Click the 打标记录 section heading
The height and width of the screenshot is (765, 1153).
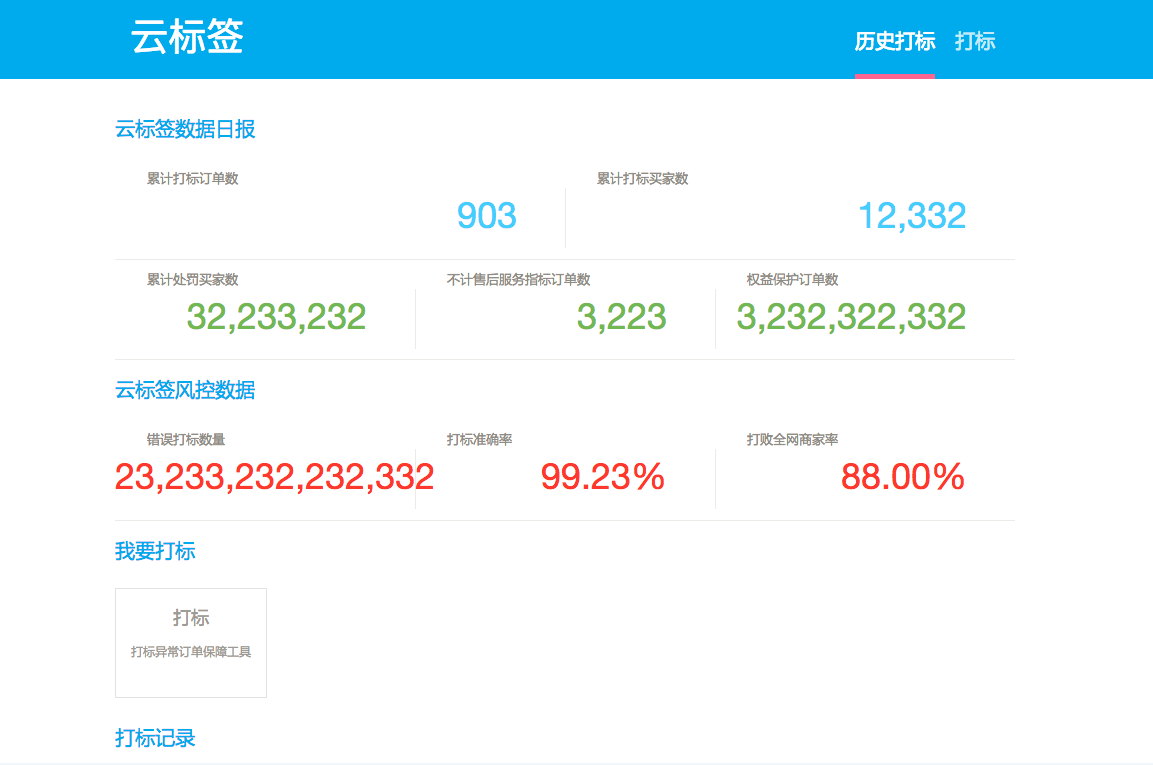tap(156, 737)
